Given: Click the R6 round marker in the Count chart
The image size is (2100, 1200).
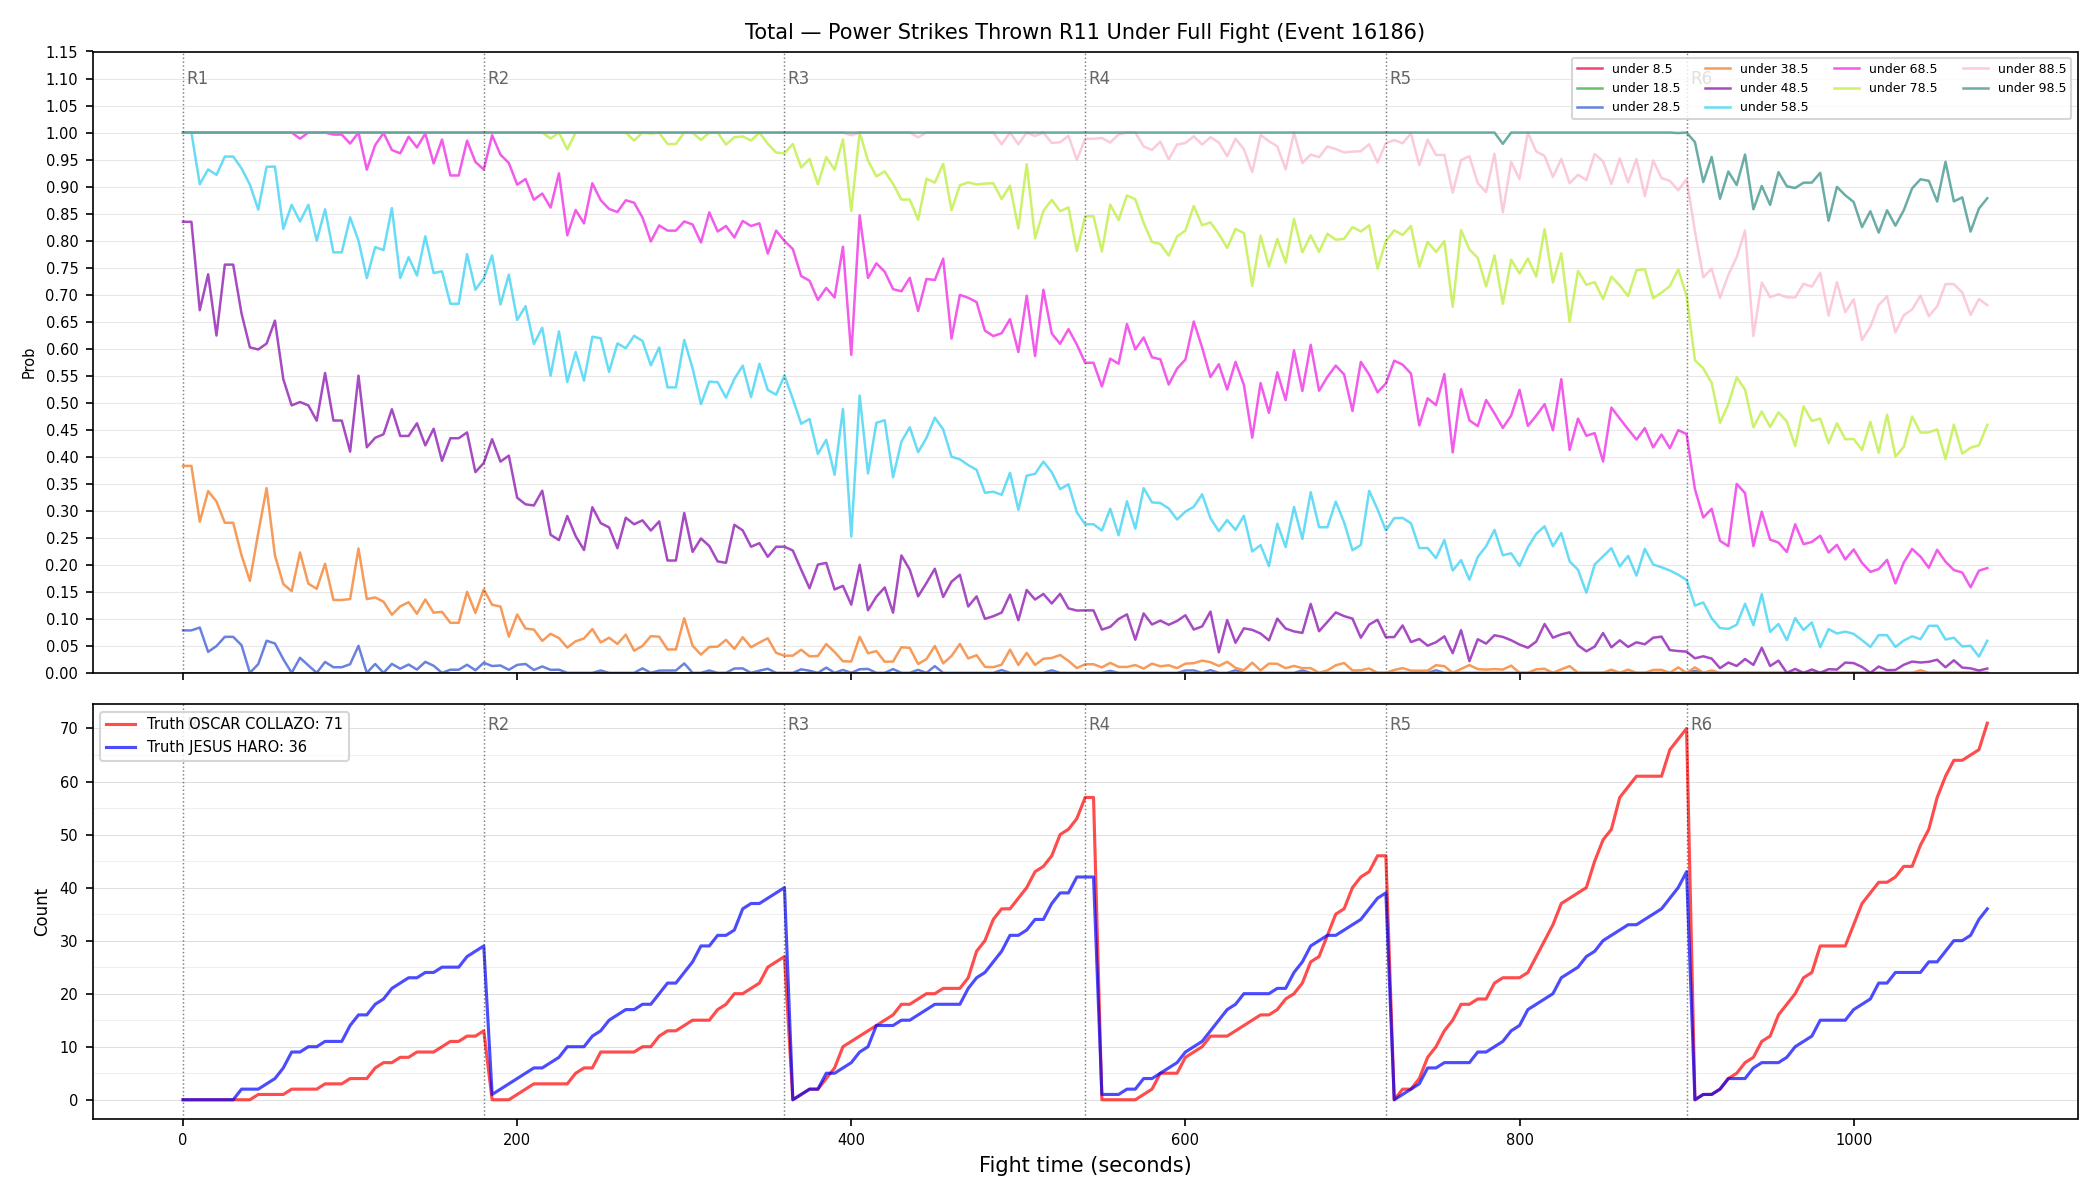Looking at the screenshot, I should pos(1701,724).
